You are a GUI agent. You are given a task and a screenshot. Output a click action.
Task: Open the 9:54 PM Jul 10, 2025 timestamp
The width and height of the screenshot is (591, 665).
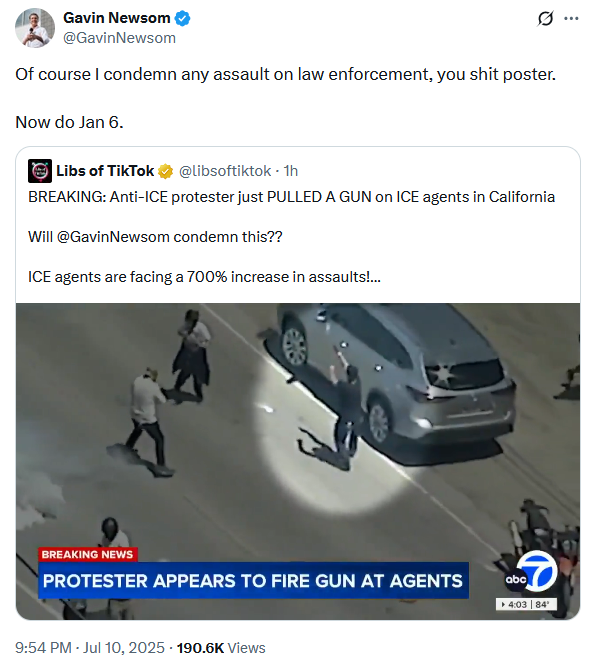[90, 648]
